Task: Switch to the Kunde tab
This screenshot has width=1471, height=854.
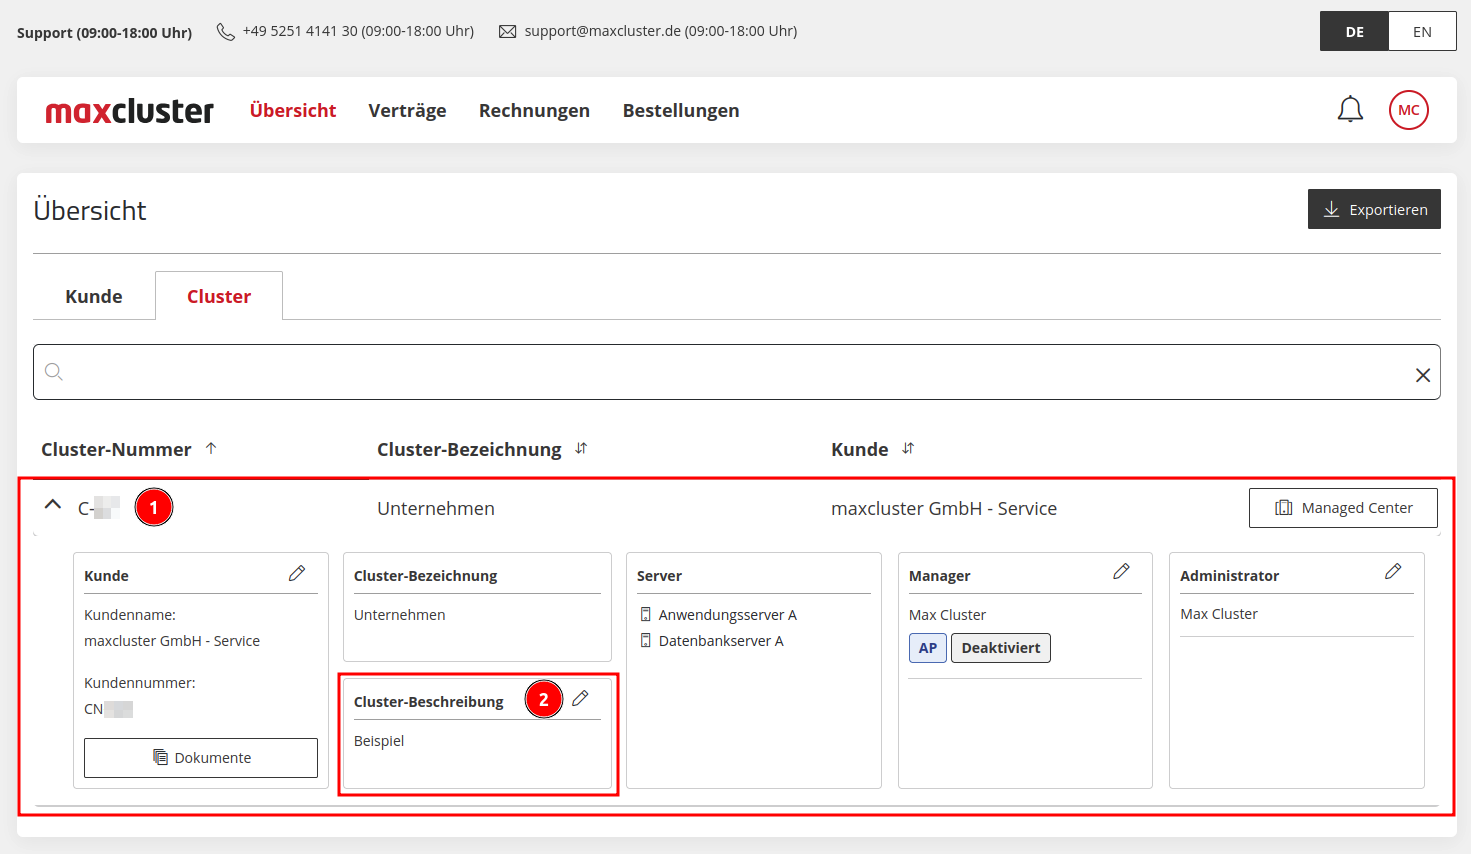Action: [x=94, y=296]
